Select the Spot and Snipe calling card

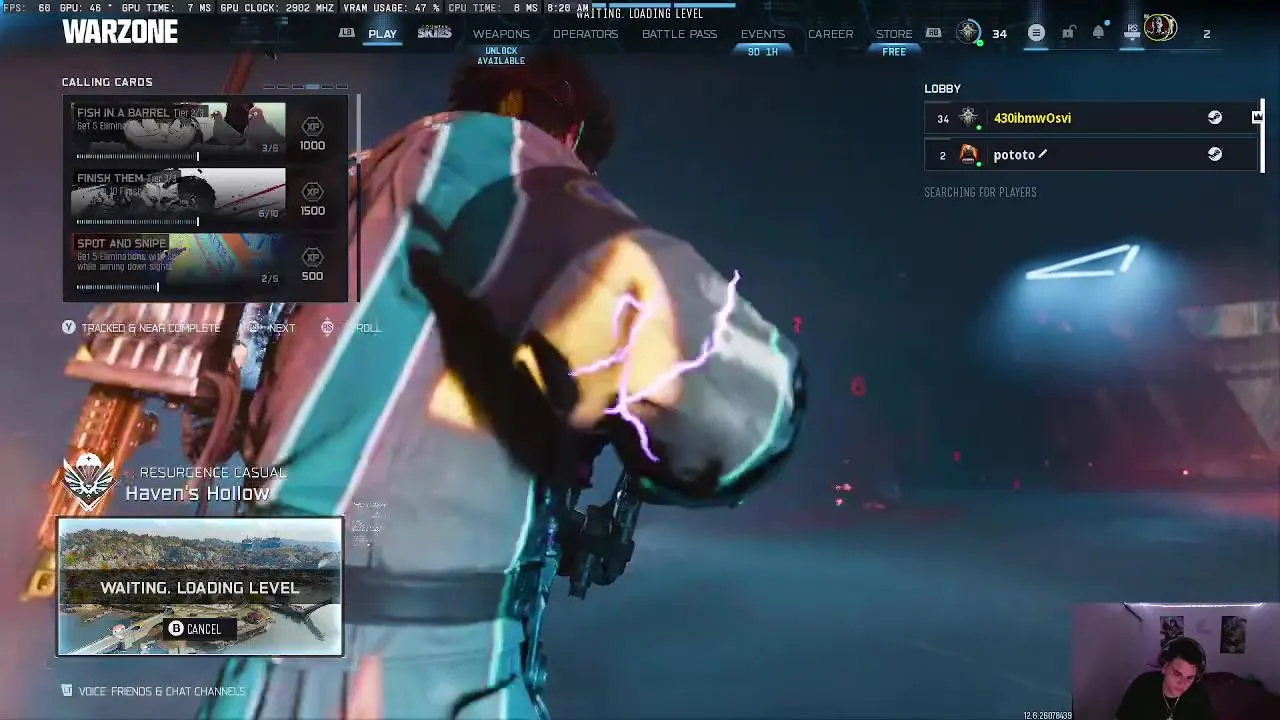coord(178,259)
